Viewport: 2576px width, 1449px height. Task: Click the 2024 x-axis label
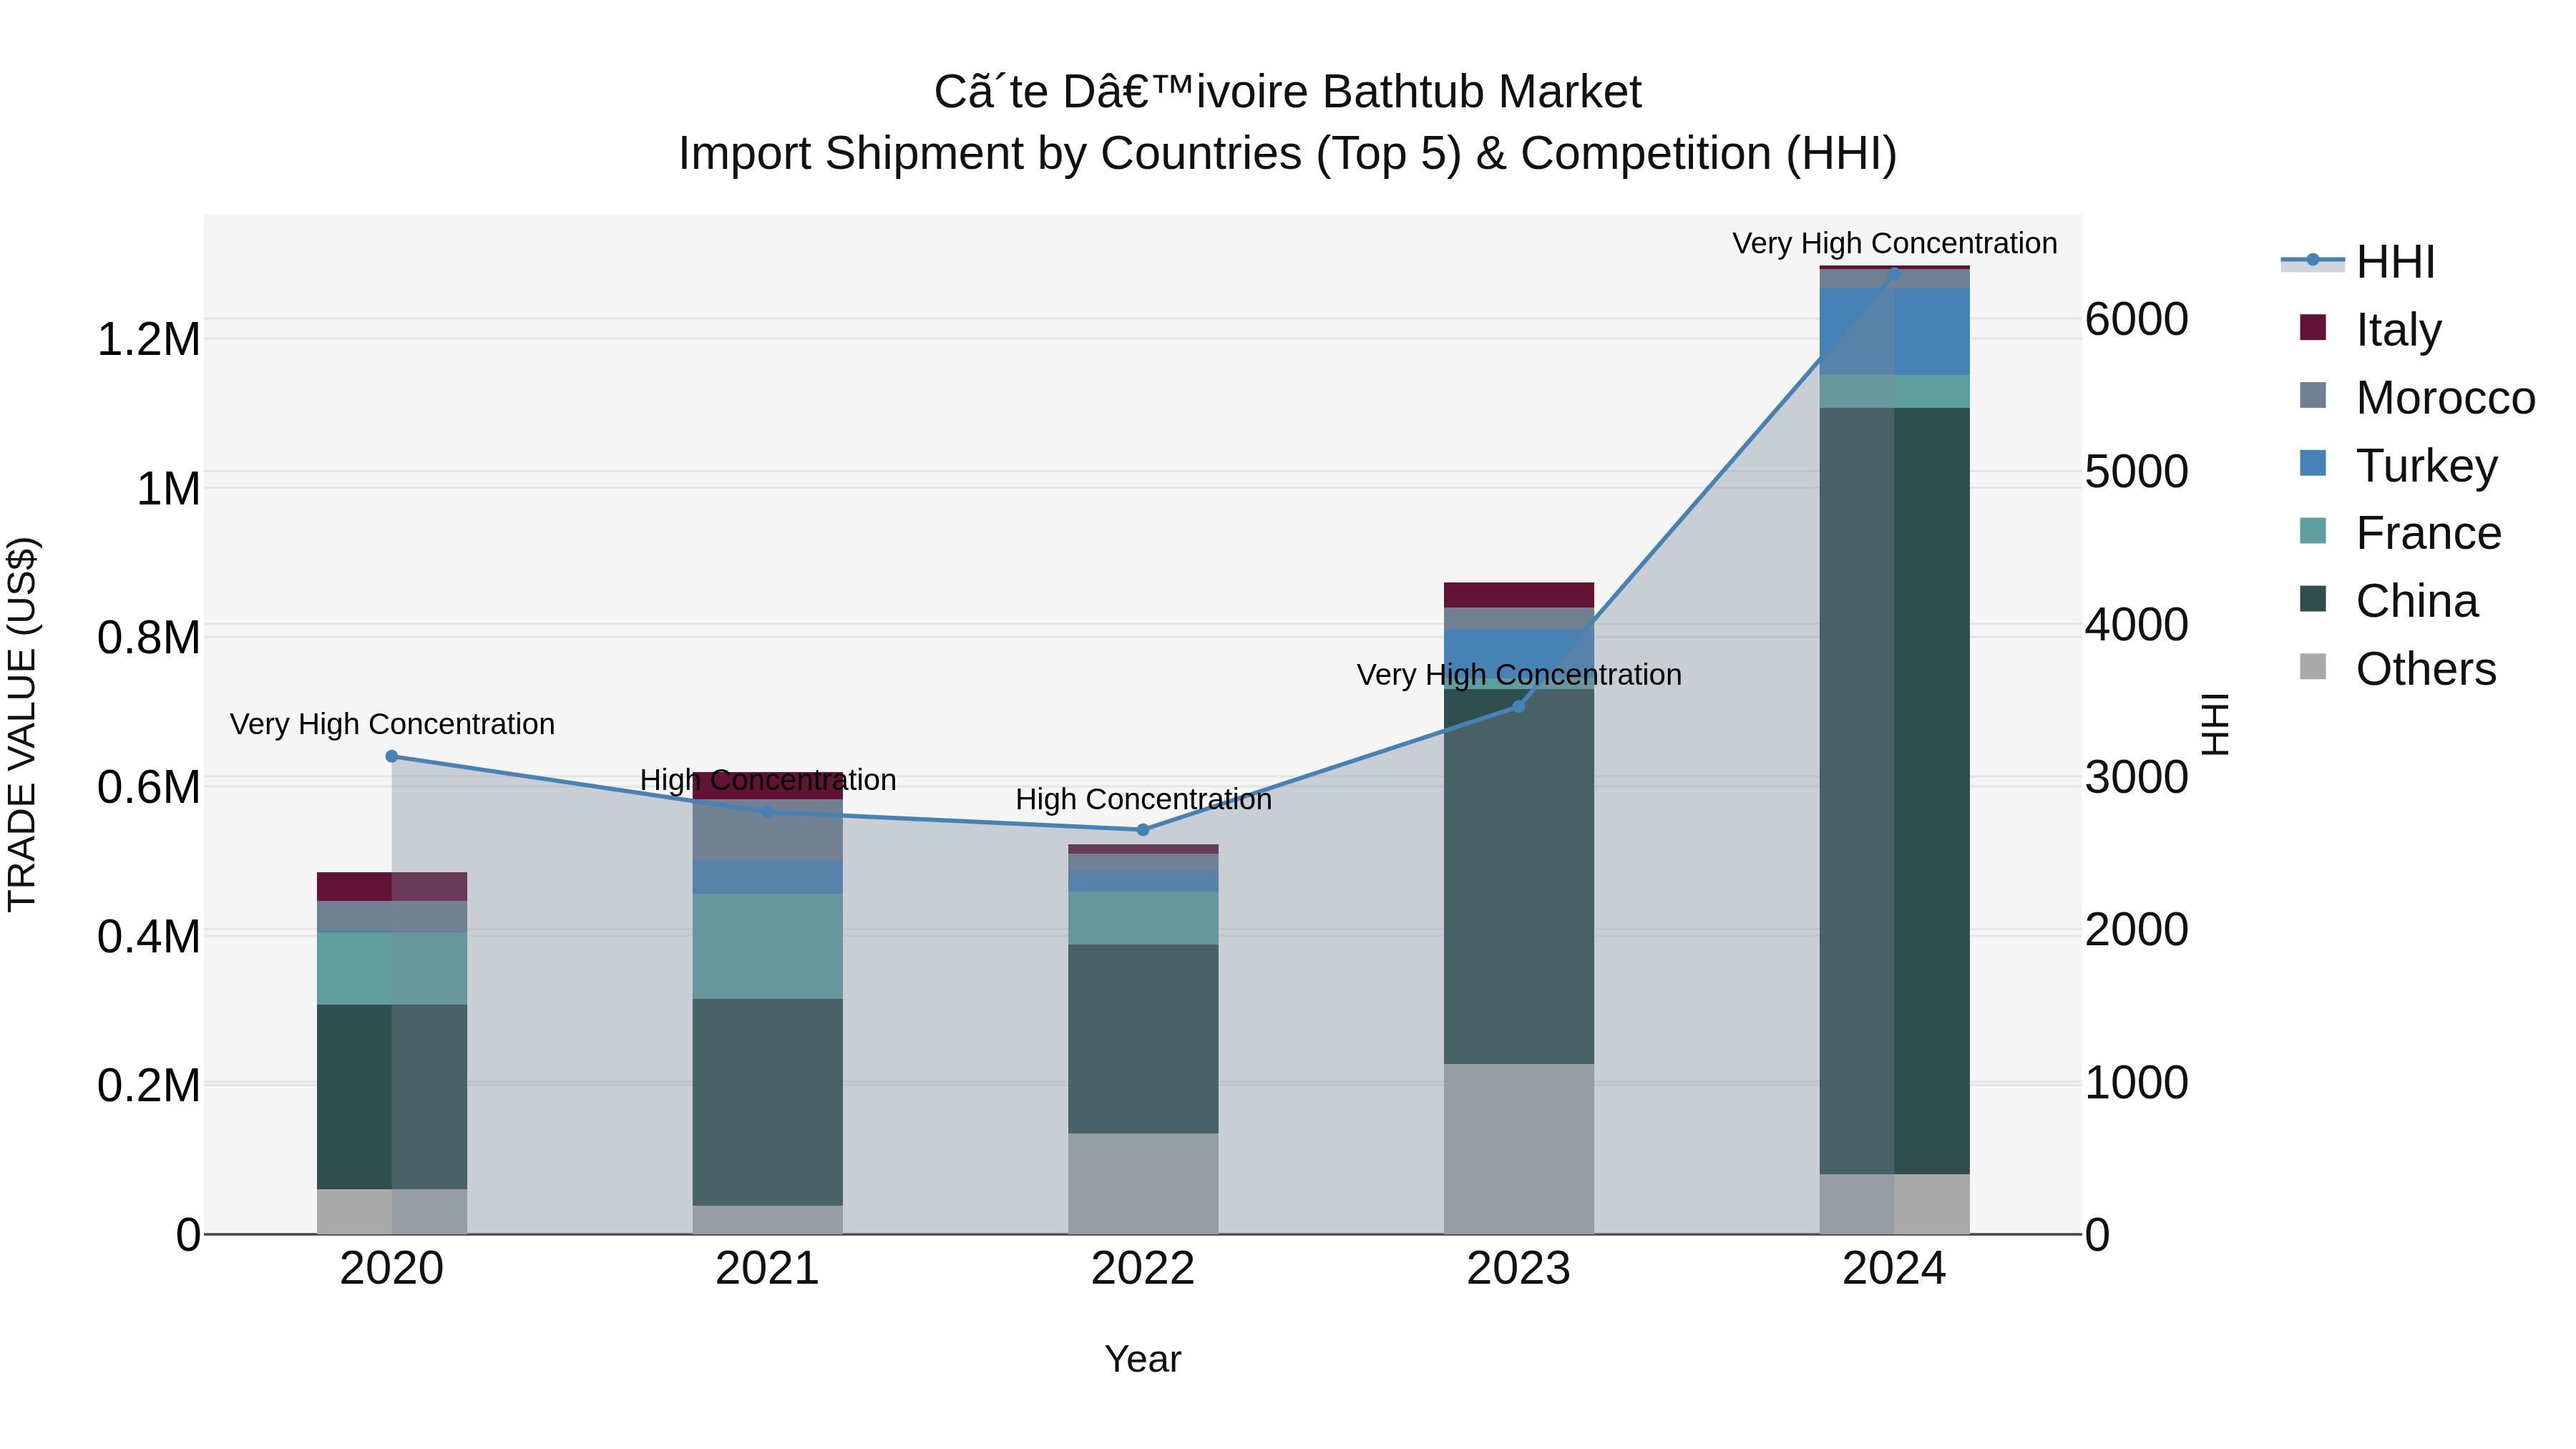[x=1894, y=1269]
